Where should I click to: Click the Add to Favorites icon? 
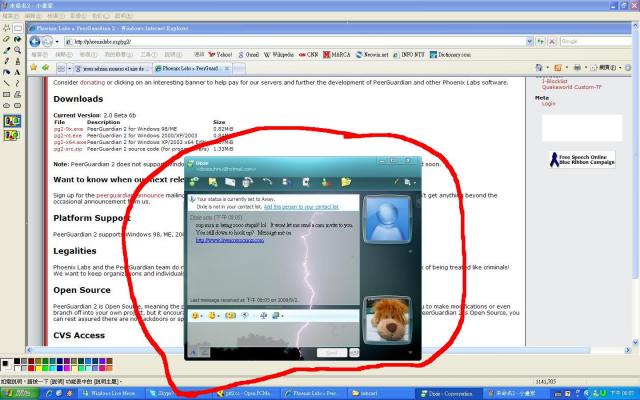46,67
